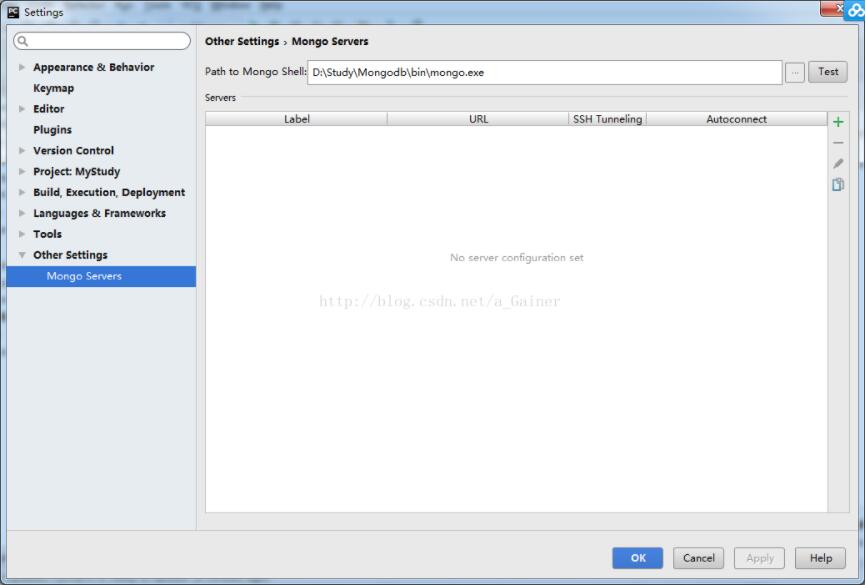This screenshot has height=585, width=866.
Task: Browse for Mongo Shell path with ellipsis button
Action: 795,72
